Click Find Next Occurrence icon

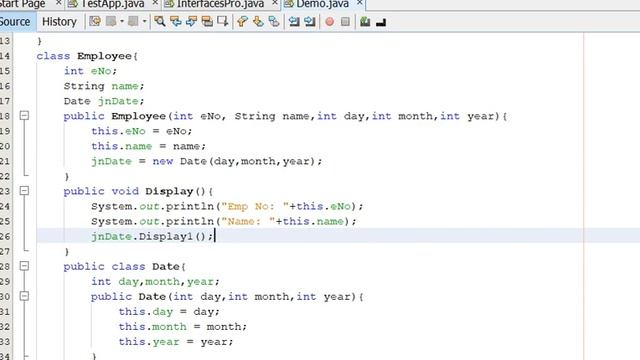pyautogui.click(x=191, y=21)
